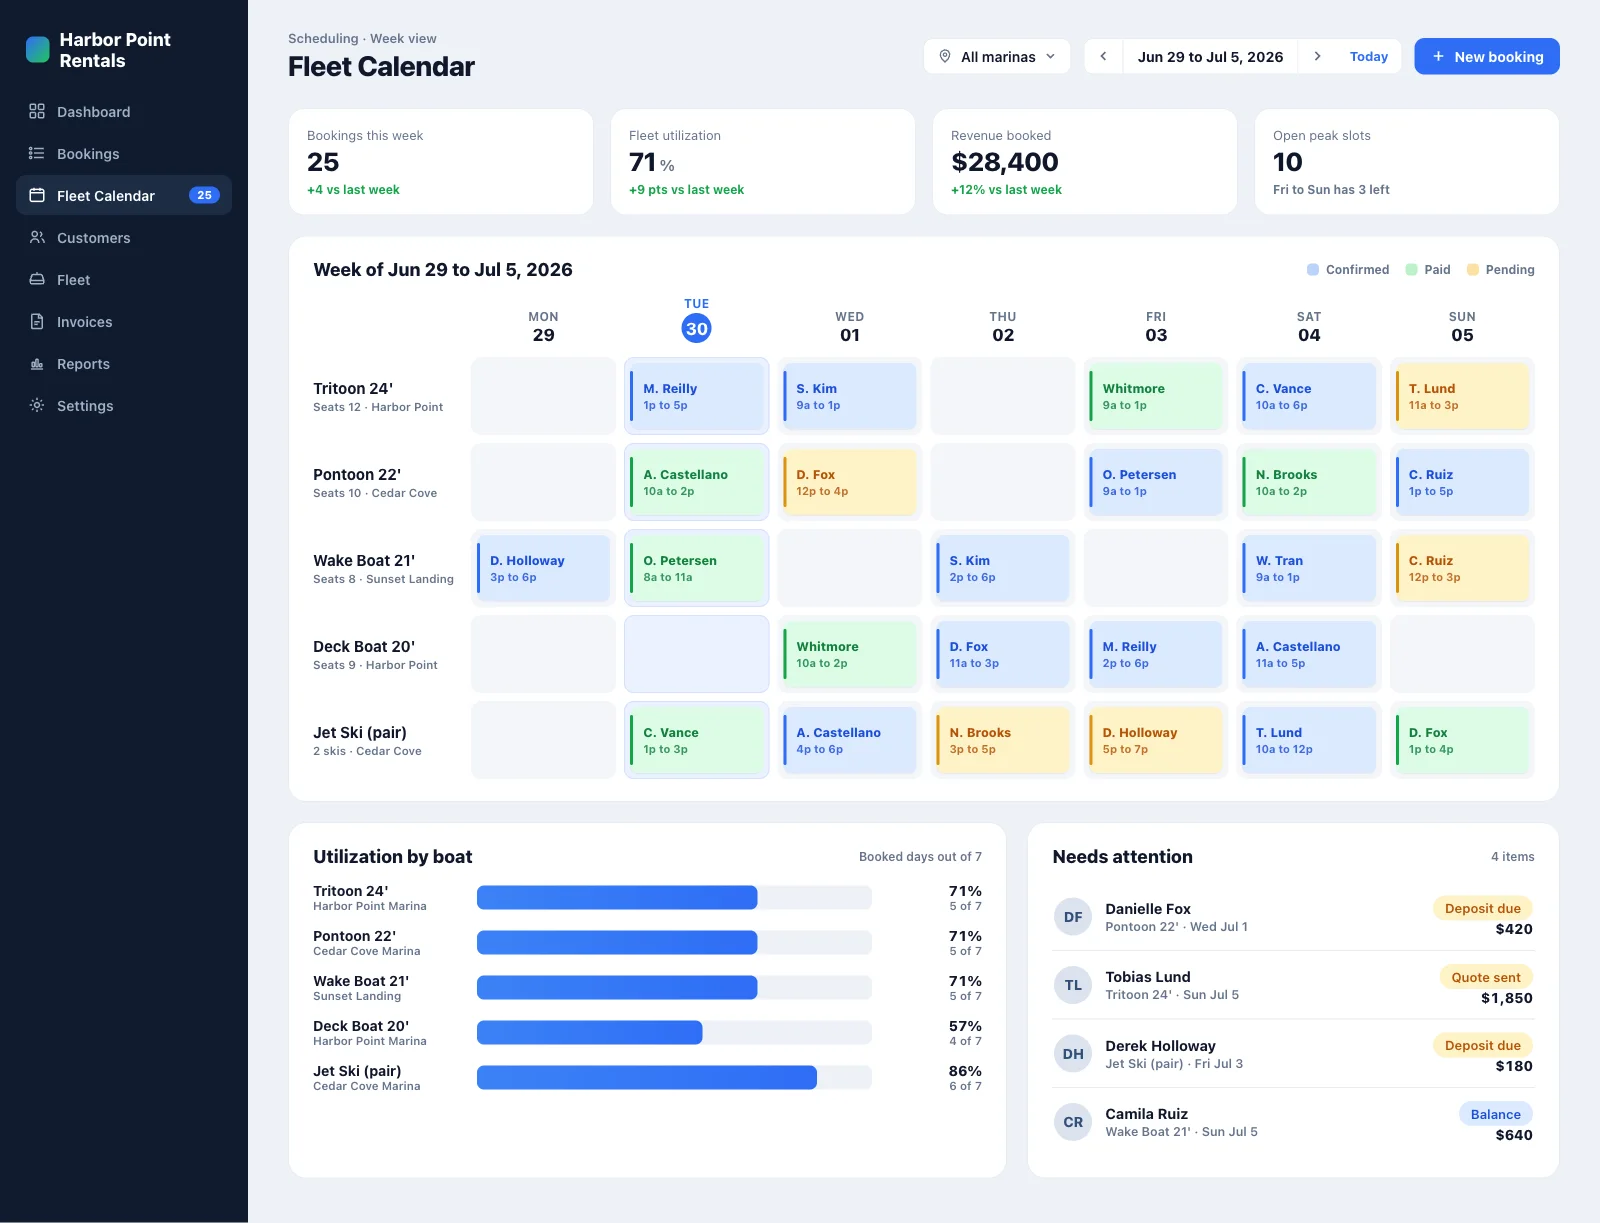This screenshot has height=1223, width=1600.
Task: Click the 25 badge on Fleet Calendar
Action: [x=204, y=195]
